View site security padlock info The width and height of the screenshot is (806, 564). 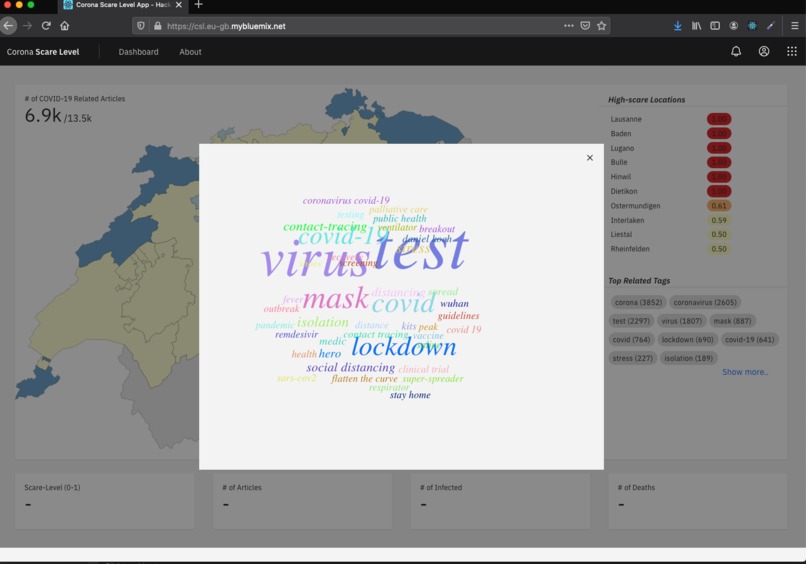(157, 26)
